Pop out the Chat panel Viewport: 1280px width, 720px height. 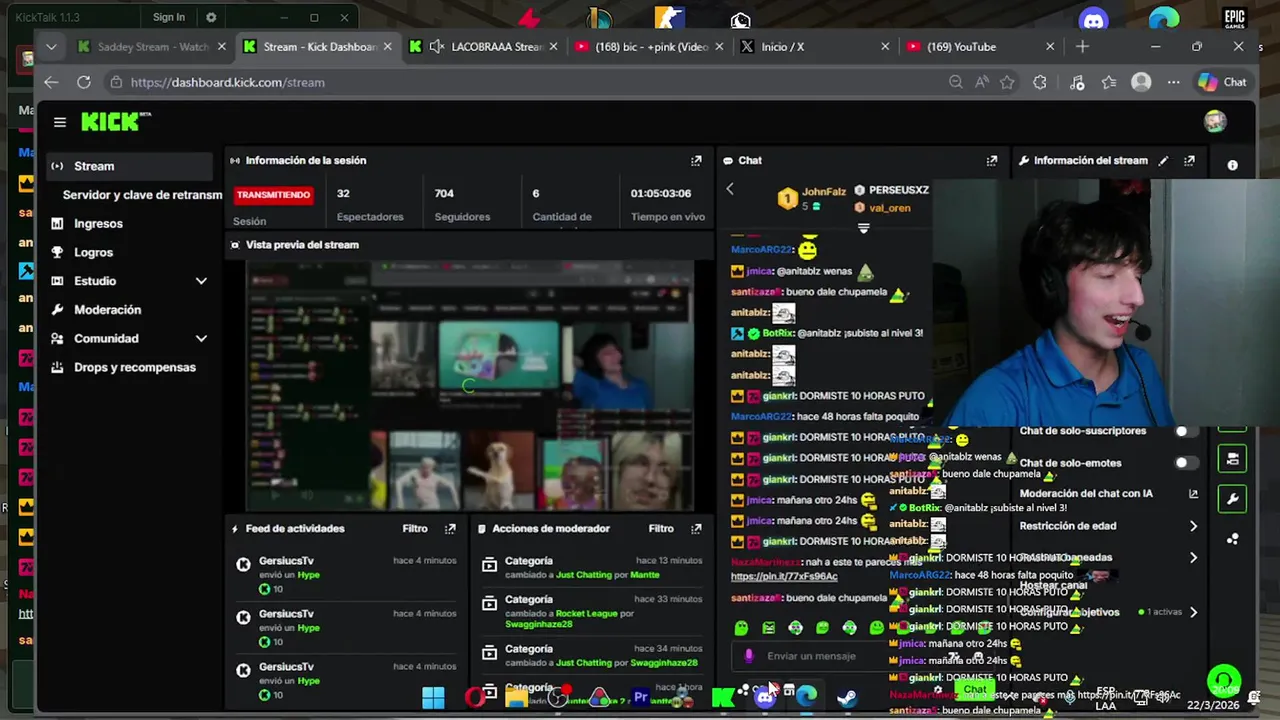click(992, 160)
